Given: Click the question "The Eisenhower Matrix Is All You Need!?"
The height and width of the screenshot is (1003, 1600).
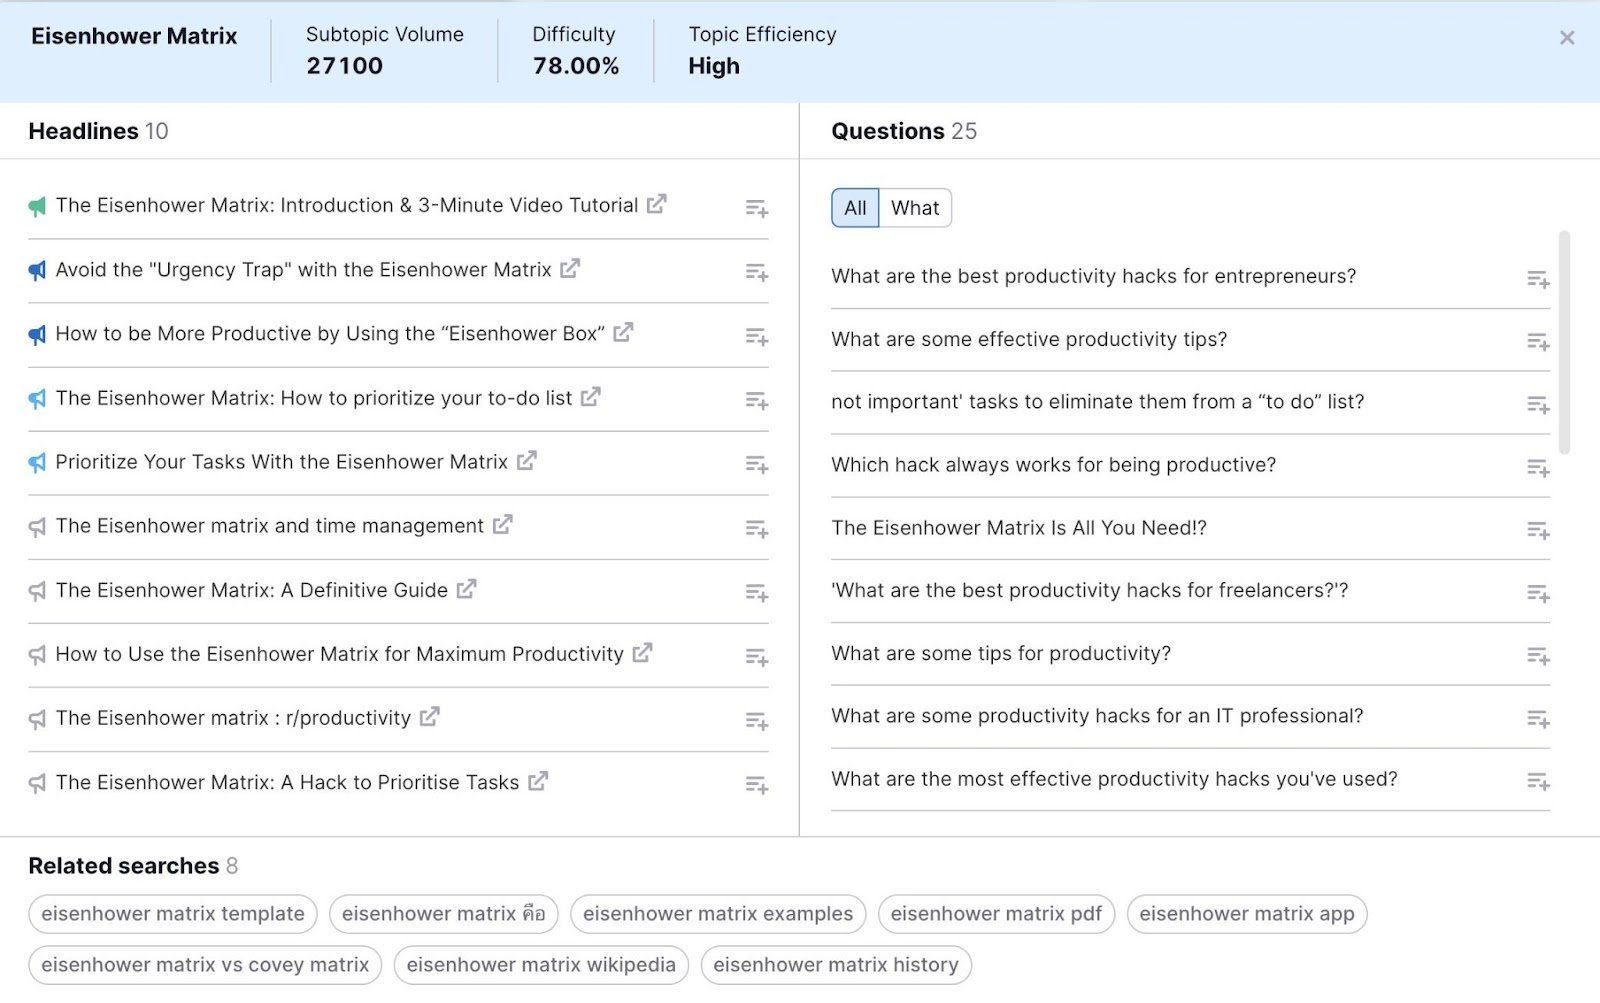Looking at the screenshot, I should [1019, 528].
